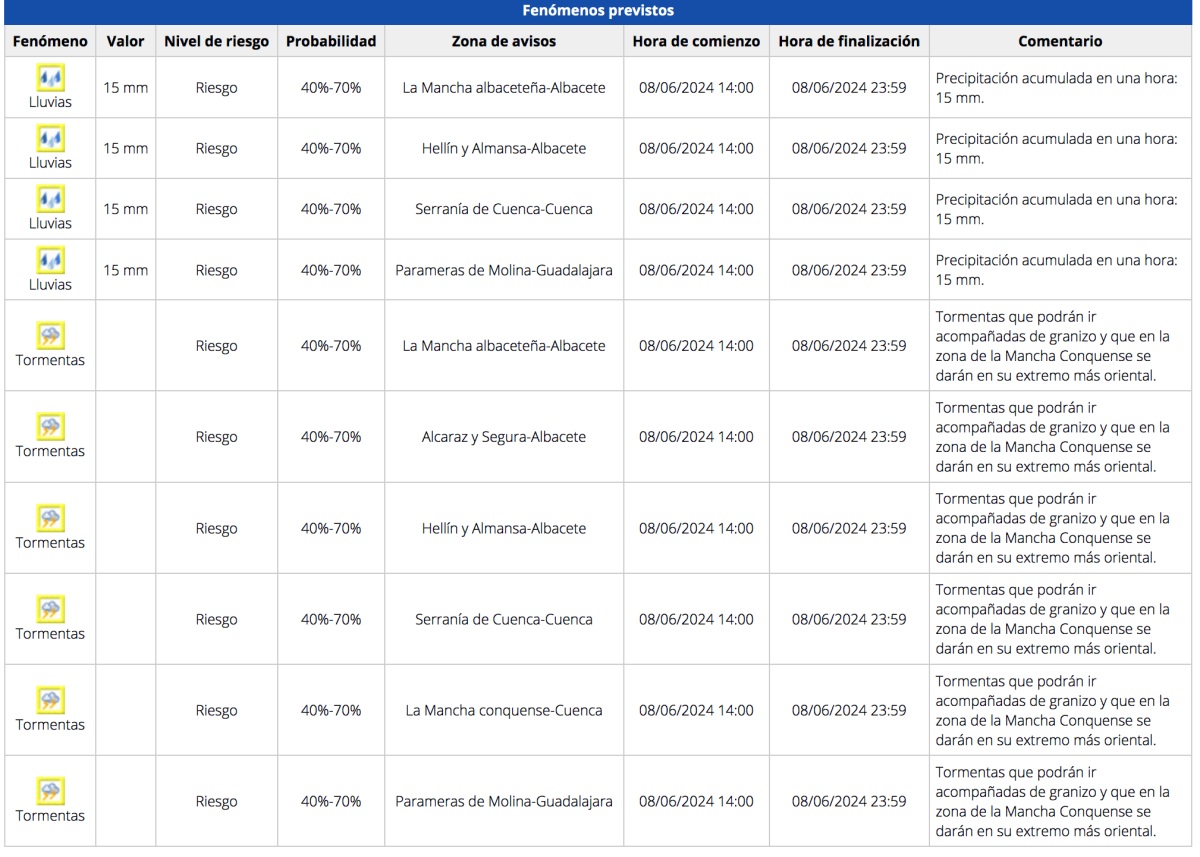
Task: Click zone 'Alcaraz y Segura-Albacete'
Action: click(x=504, y=437)
